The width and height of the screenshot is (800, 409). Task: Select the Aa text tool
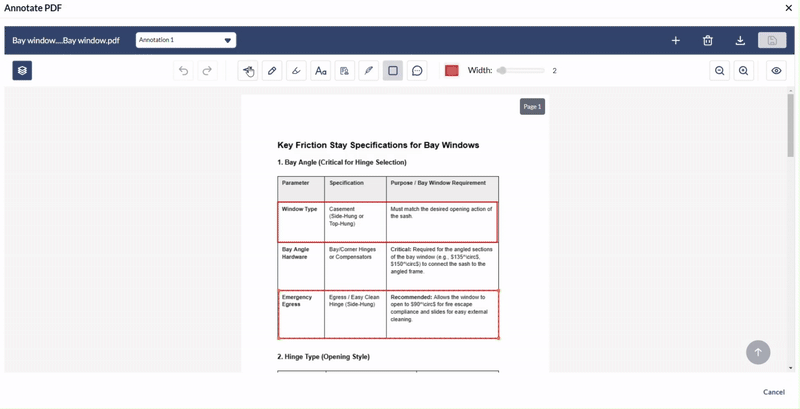coord(320,71)
